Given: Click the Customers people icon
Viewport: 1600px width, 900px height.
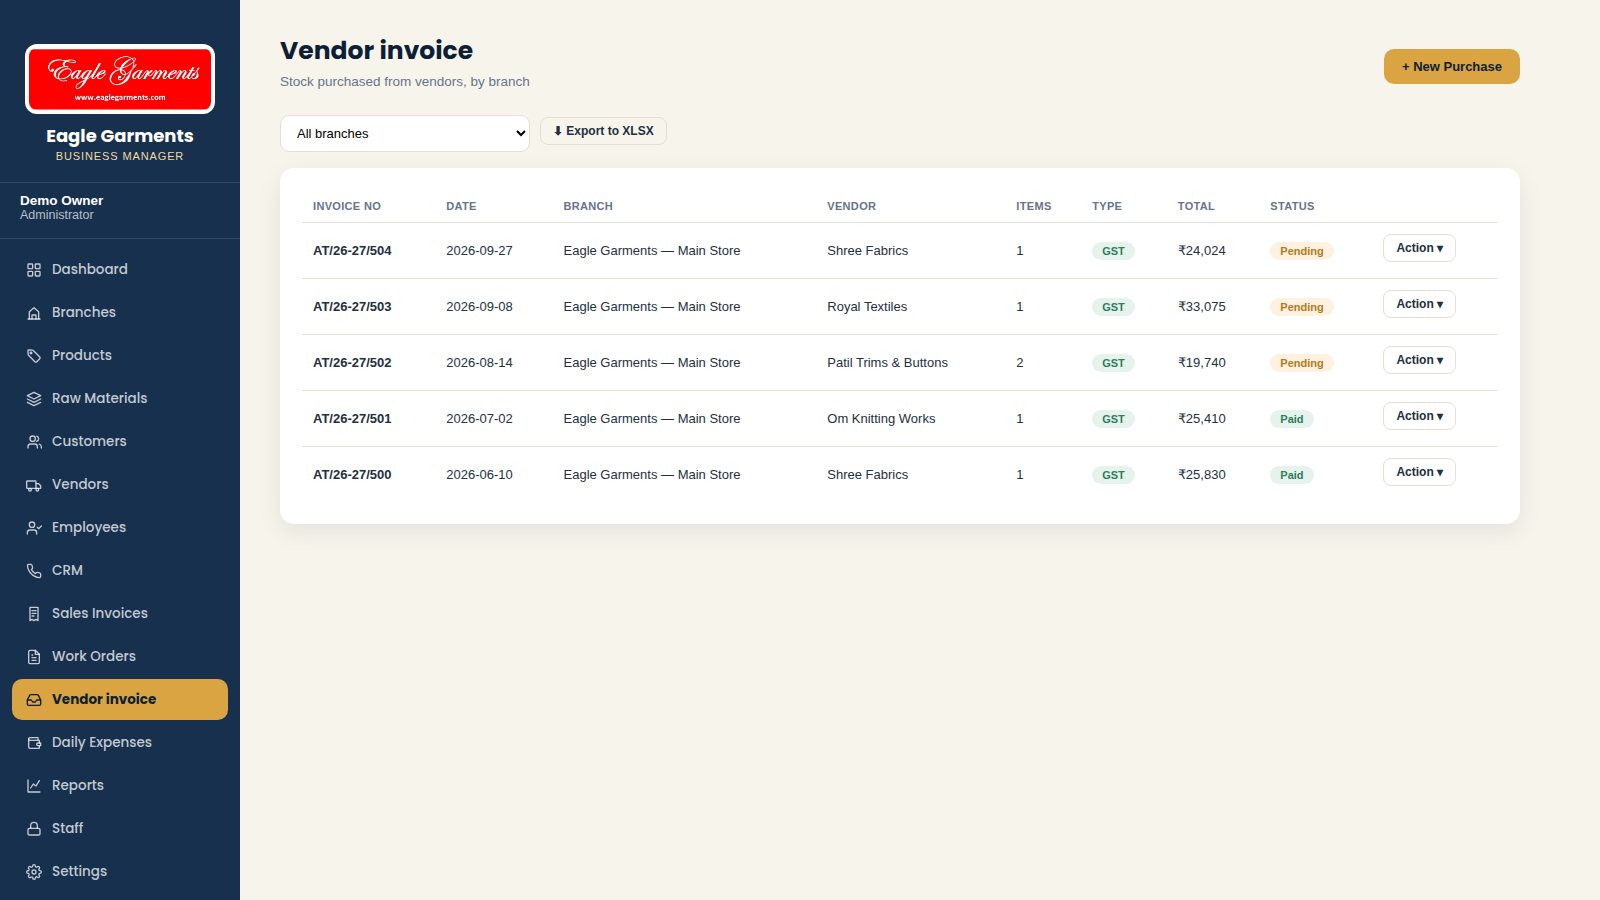Looking at the screenshot, I should tap(34, 442).
